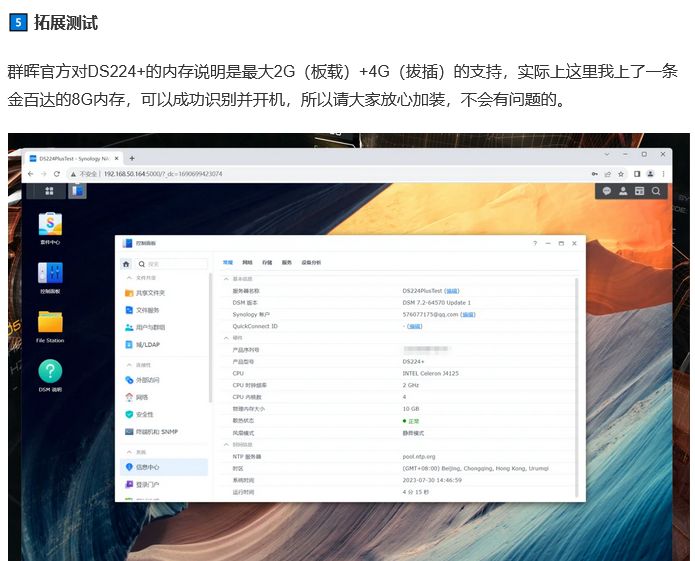This screenshot has height=561, width=695.
Task: Click the 'INTEL Celeron J4125' value
Action: coord(430,374)
